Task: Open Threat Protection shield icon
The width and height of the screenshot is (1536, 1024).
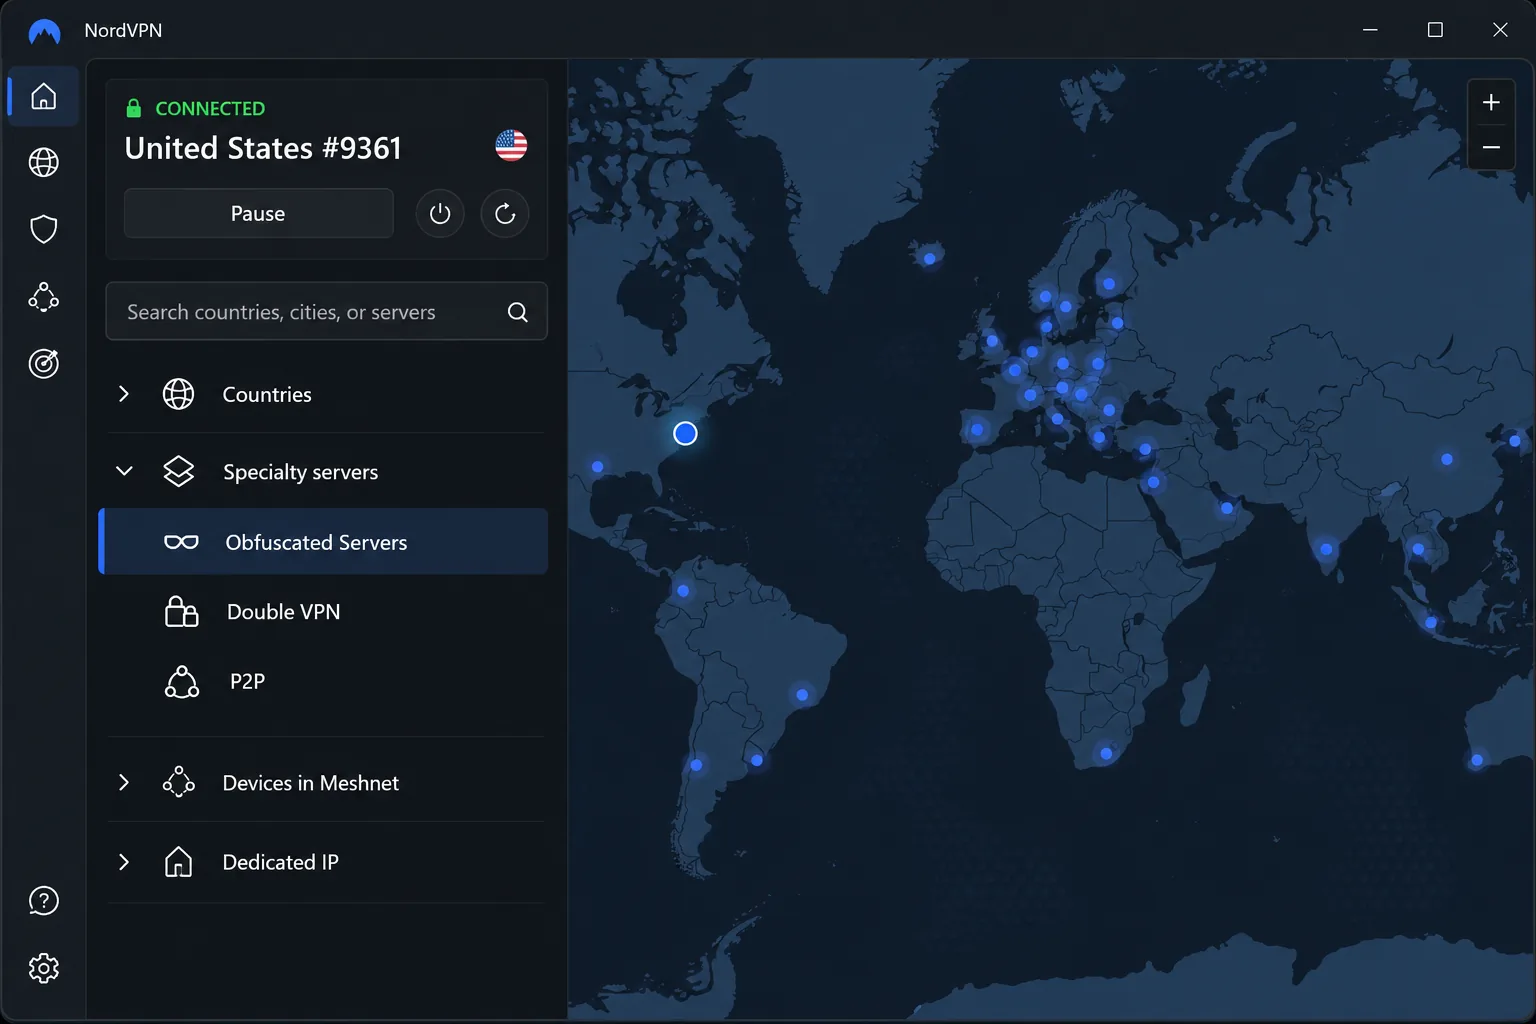Action: (x=43, y=229)
